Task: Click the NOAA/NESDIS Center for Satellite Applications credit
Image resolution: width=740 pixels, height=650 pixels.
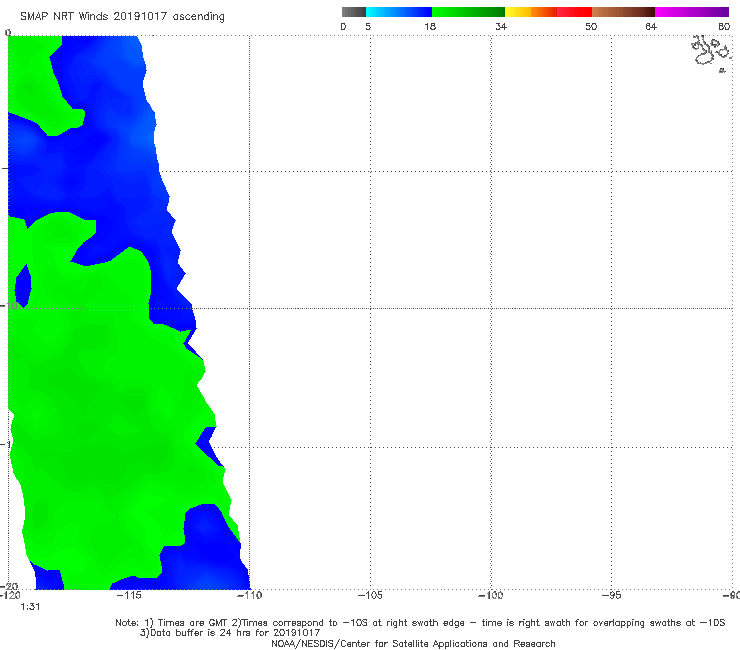Action: [x=413, y=643]
